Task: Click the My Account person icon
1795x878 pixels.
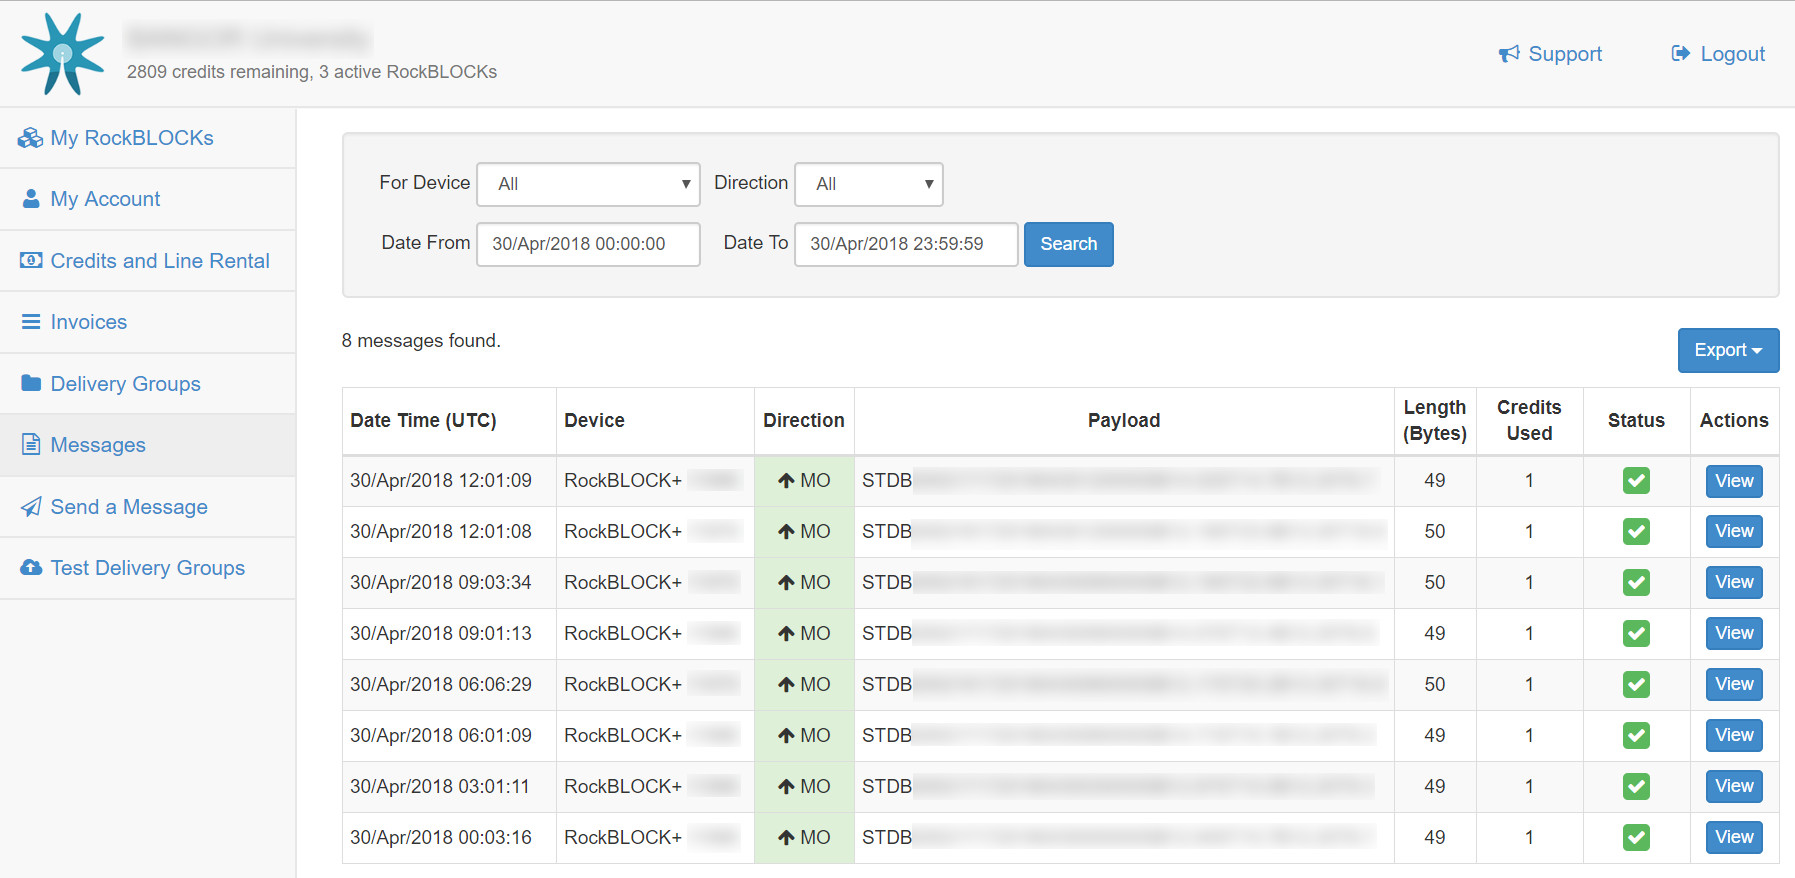Action: pyautogui.click(x=31, y=199)
